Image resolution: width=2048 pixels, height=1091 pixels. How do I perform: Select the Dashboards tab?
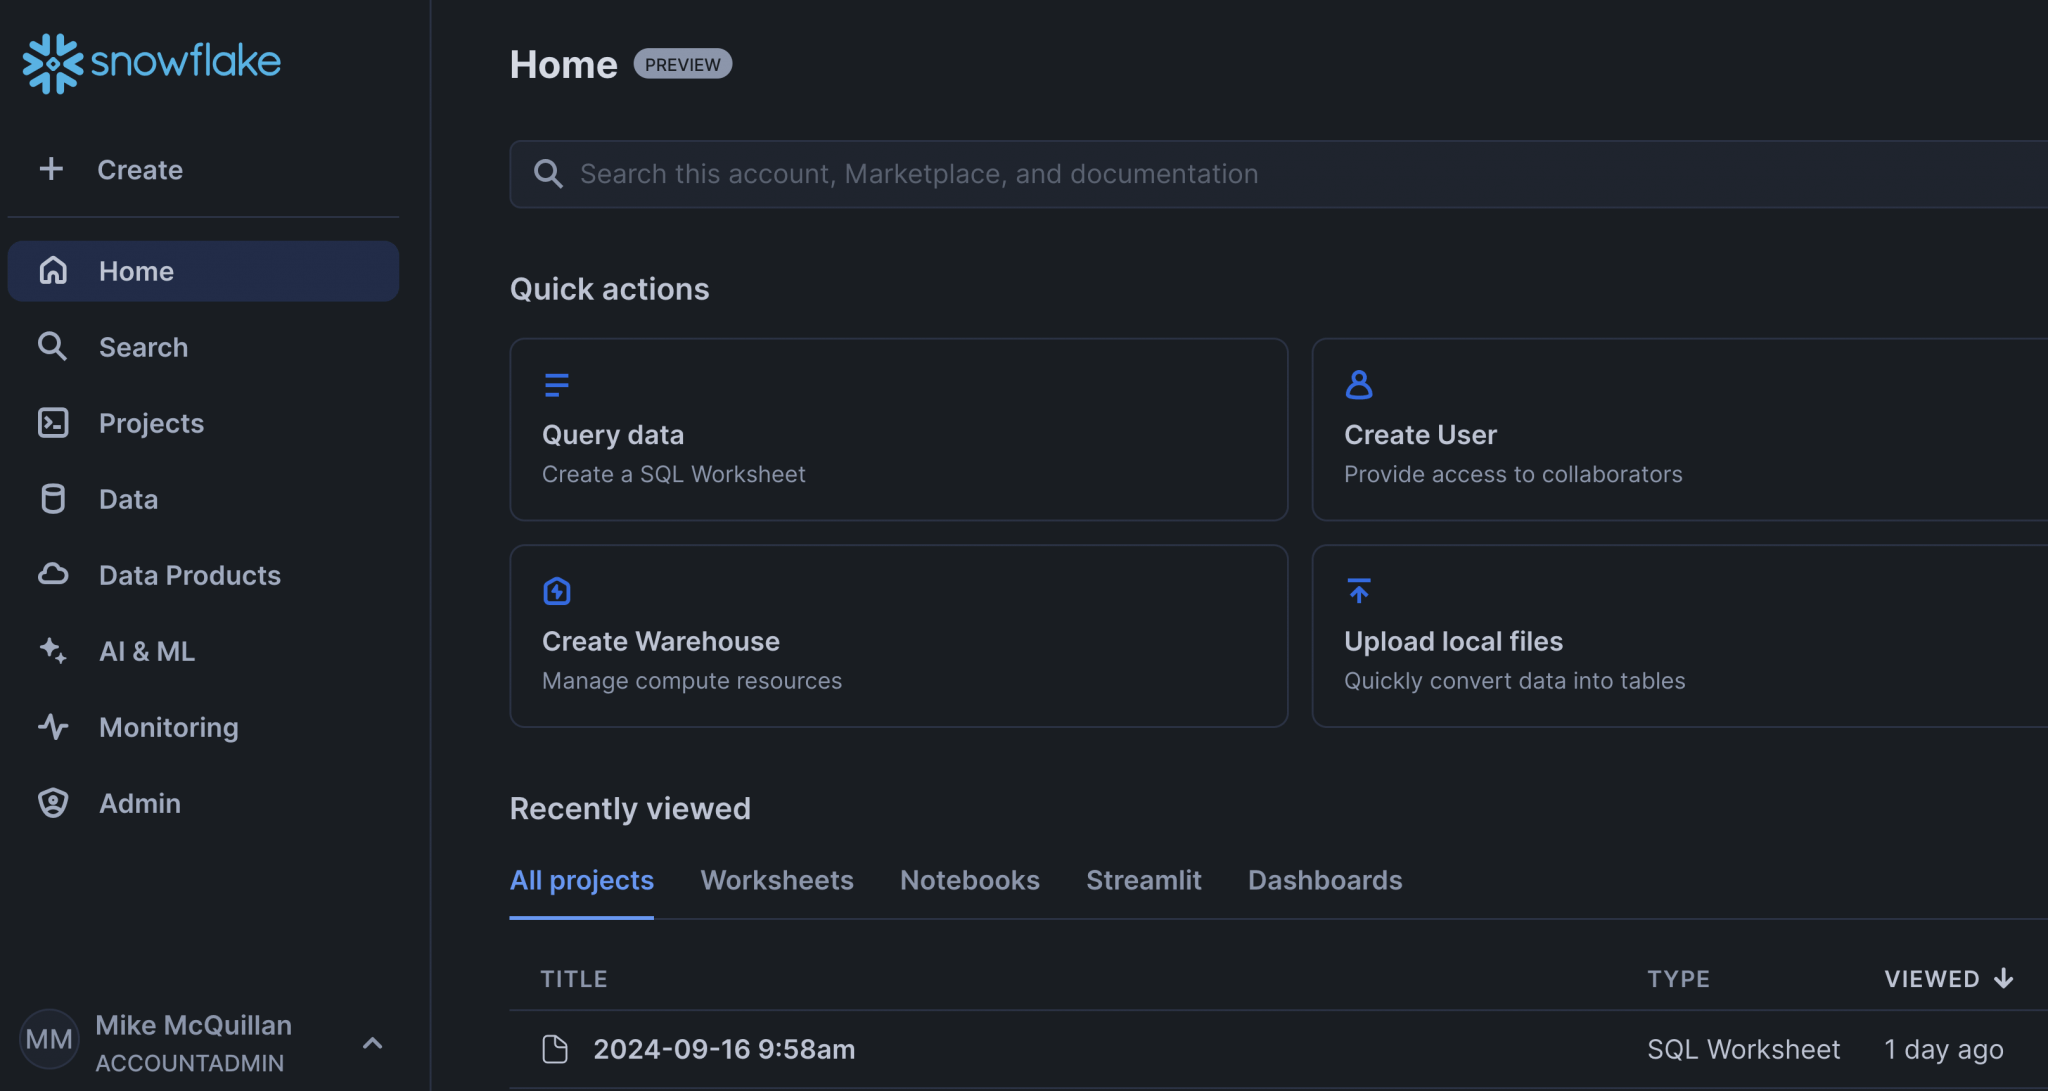(1324, 880)
